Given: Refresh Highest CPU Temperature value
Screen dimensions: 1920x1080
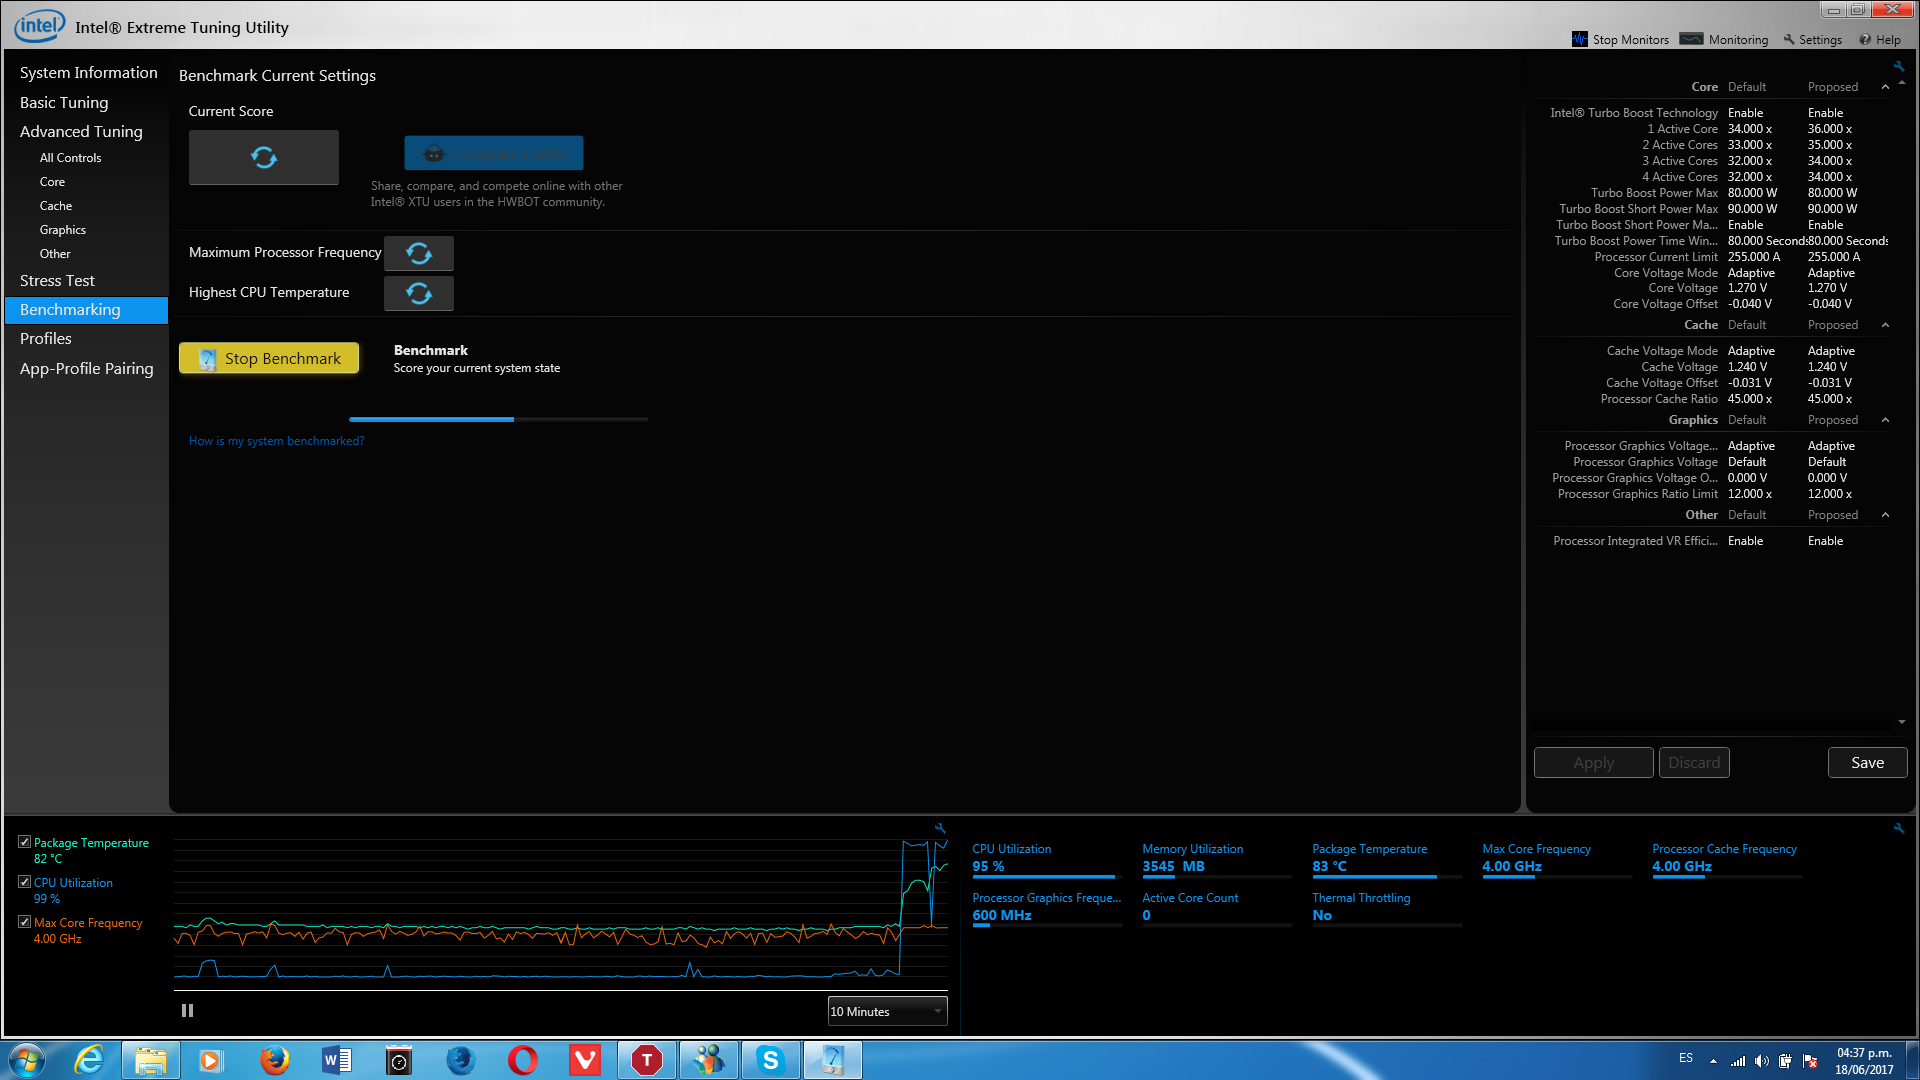Looking at the screenshot, I should point(419,293).
